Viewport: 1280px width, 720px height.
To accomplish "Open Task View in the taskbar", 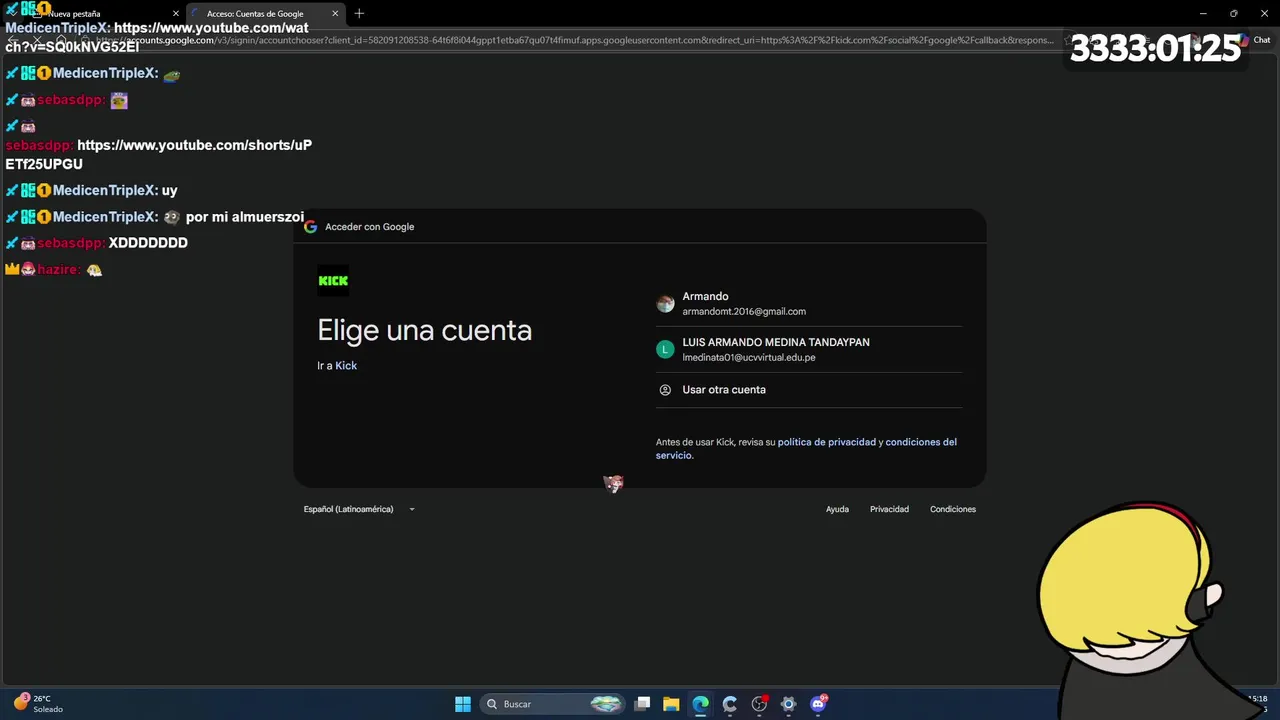I will [643, 704].
